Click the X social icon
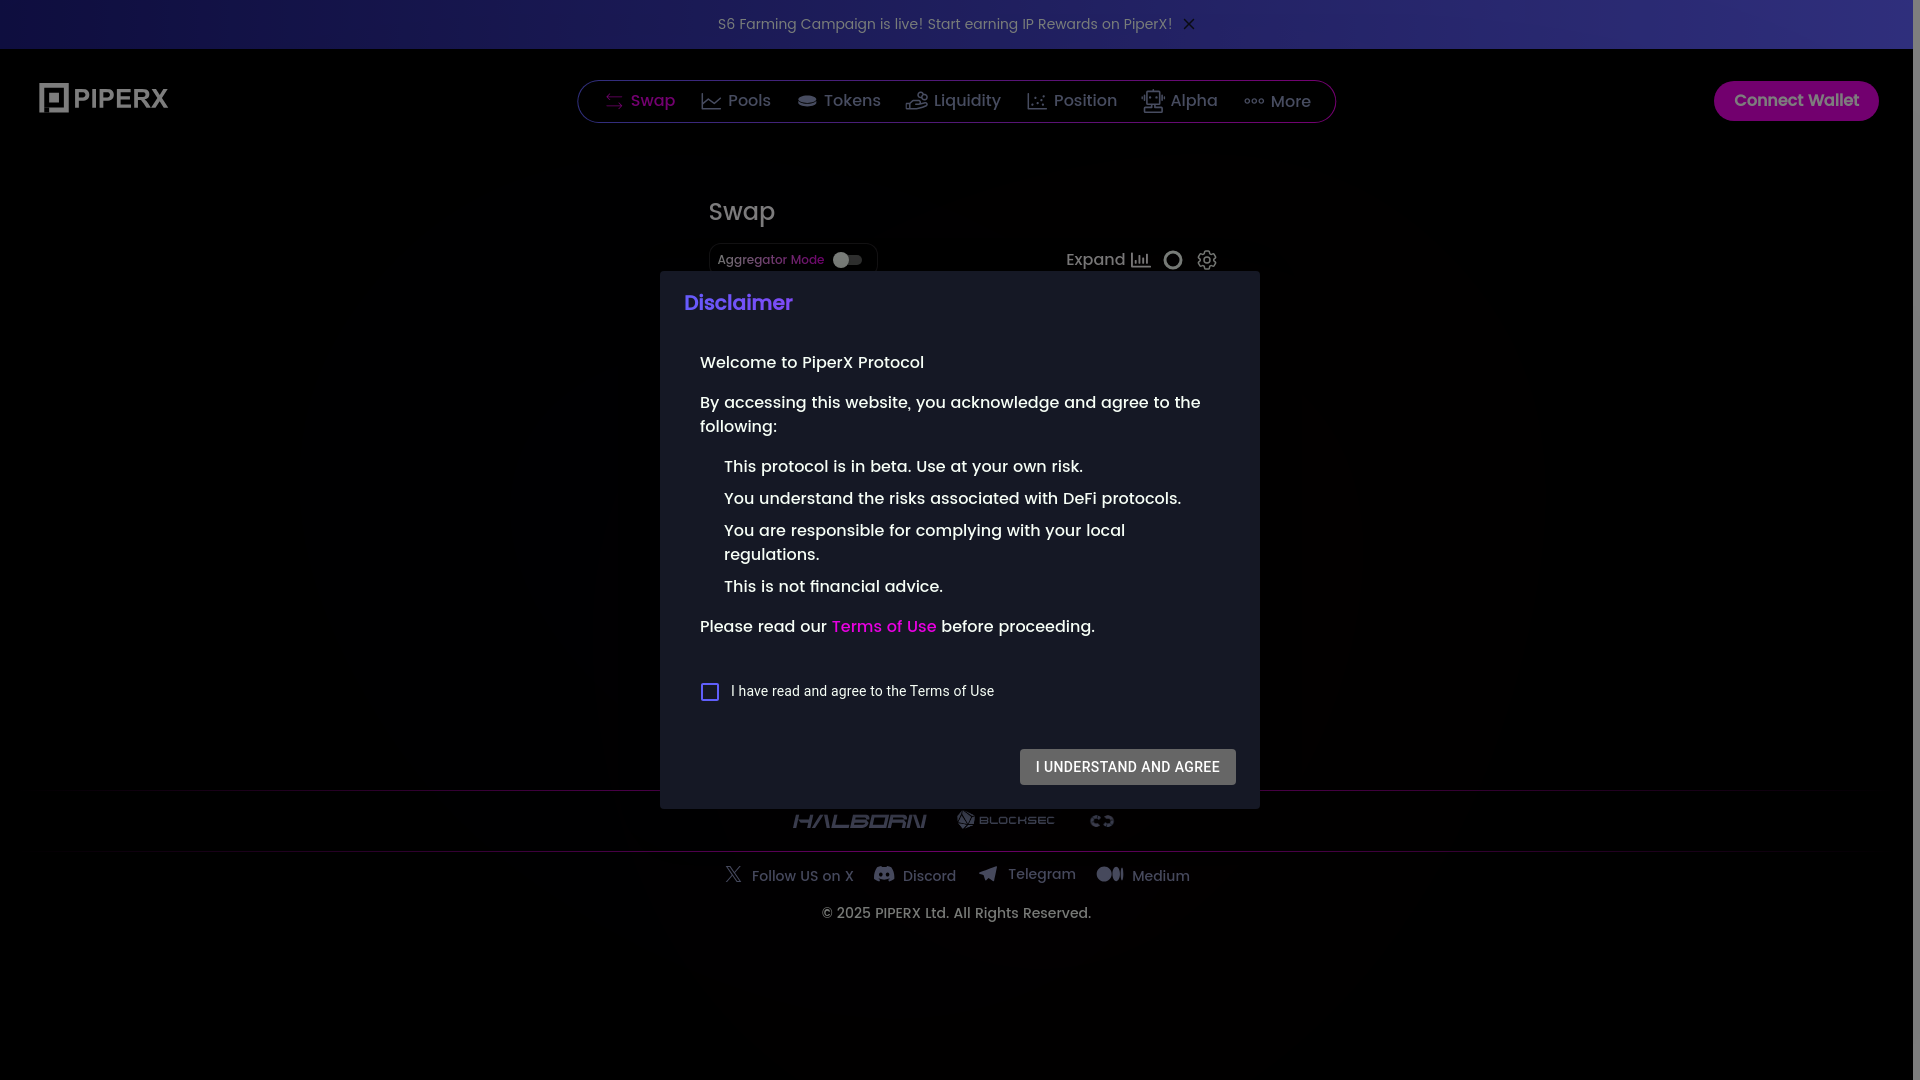The image size is (1920, 1080). (734, 874)
